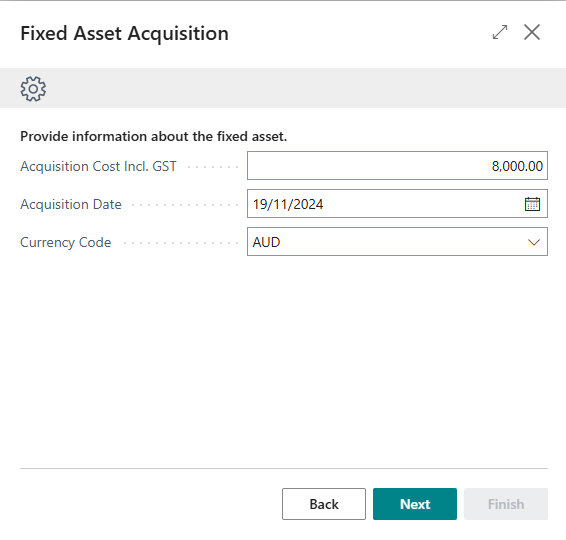This screenshot has width=566, height=540.
Task: Click the Acquisition Cost Incl. GST label
Action: pos(98,166)
